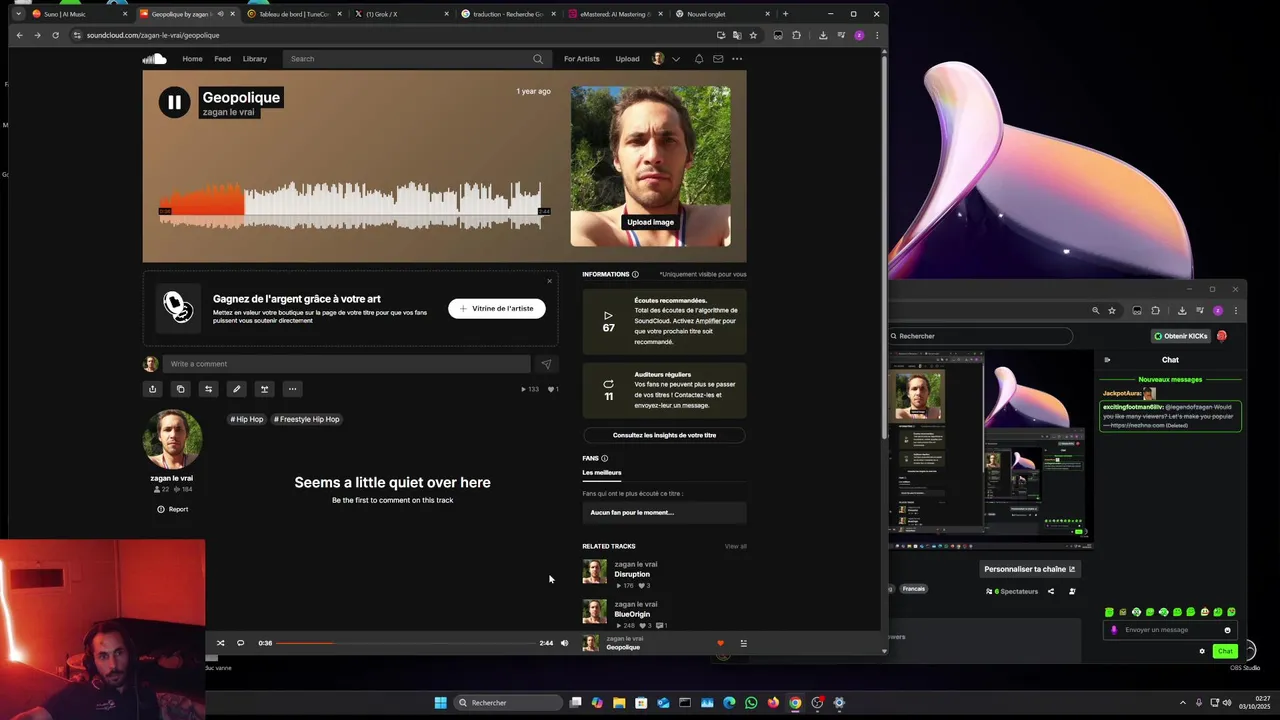Go to SoundCloud Home
The height and width of the screenshot is (720, 1280).
(192, 59)
